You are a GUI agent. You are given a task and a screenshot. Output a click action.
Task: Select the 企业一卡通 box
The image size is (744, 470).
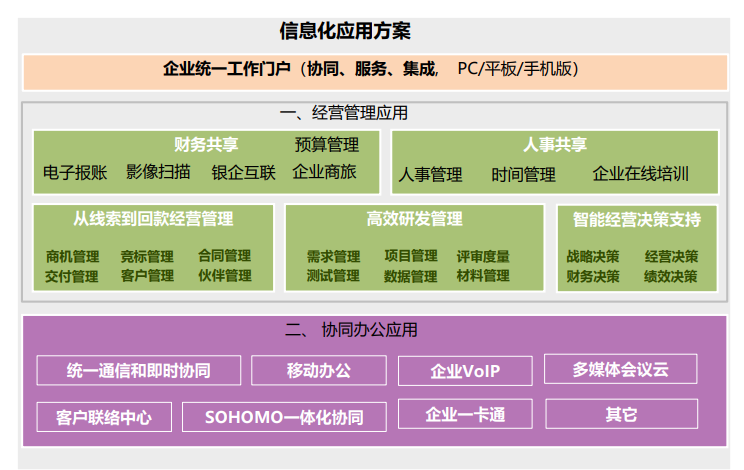pyautogui.click(x=465, y=414)
